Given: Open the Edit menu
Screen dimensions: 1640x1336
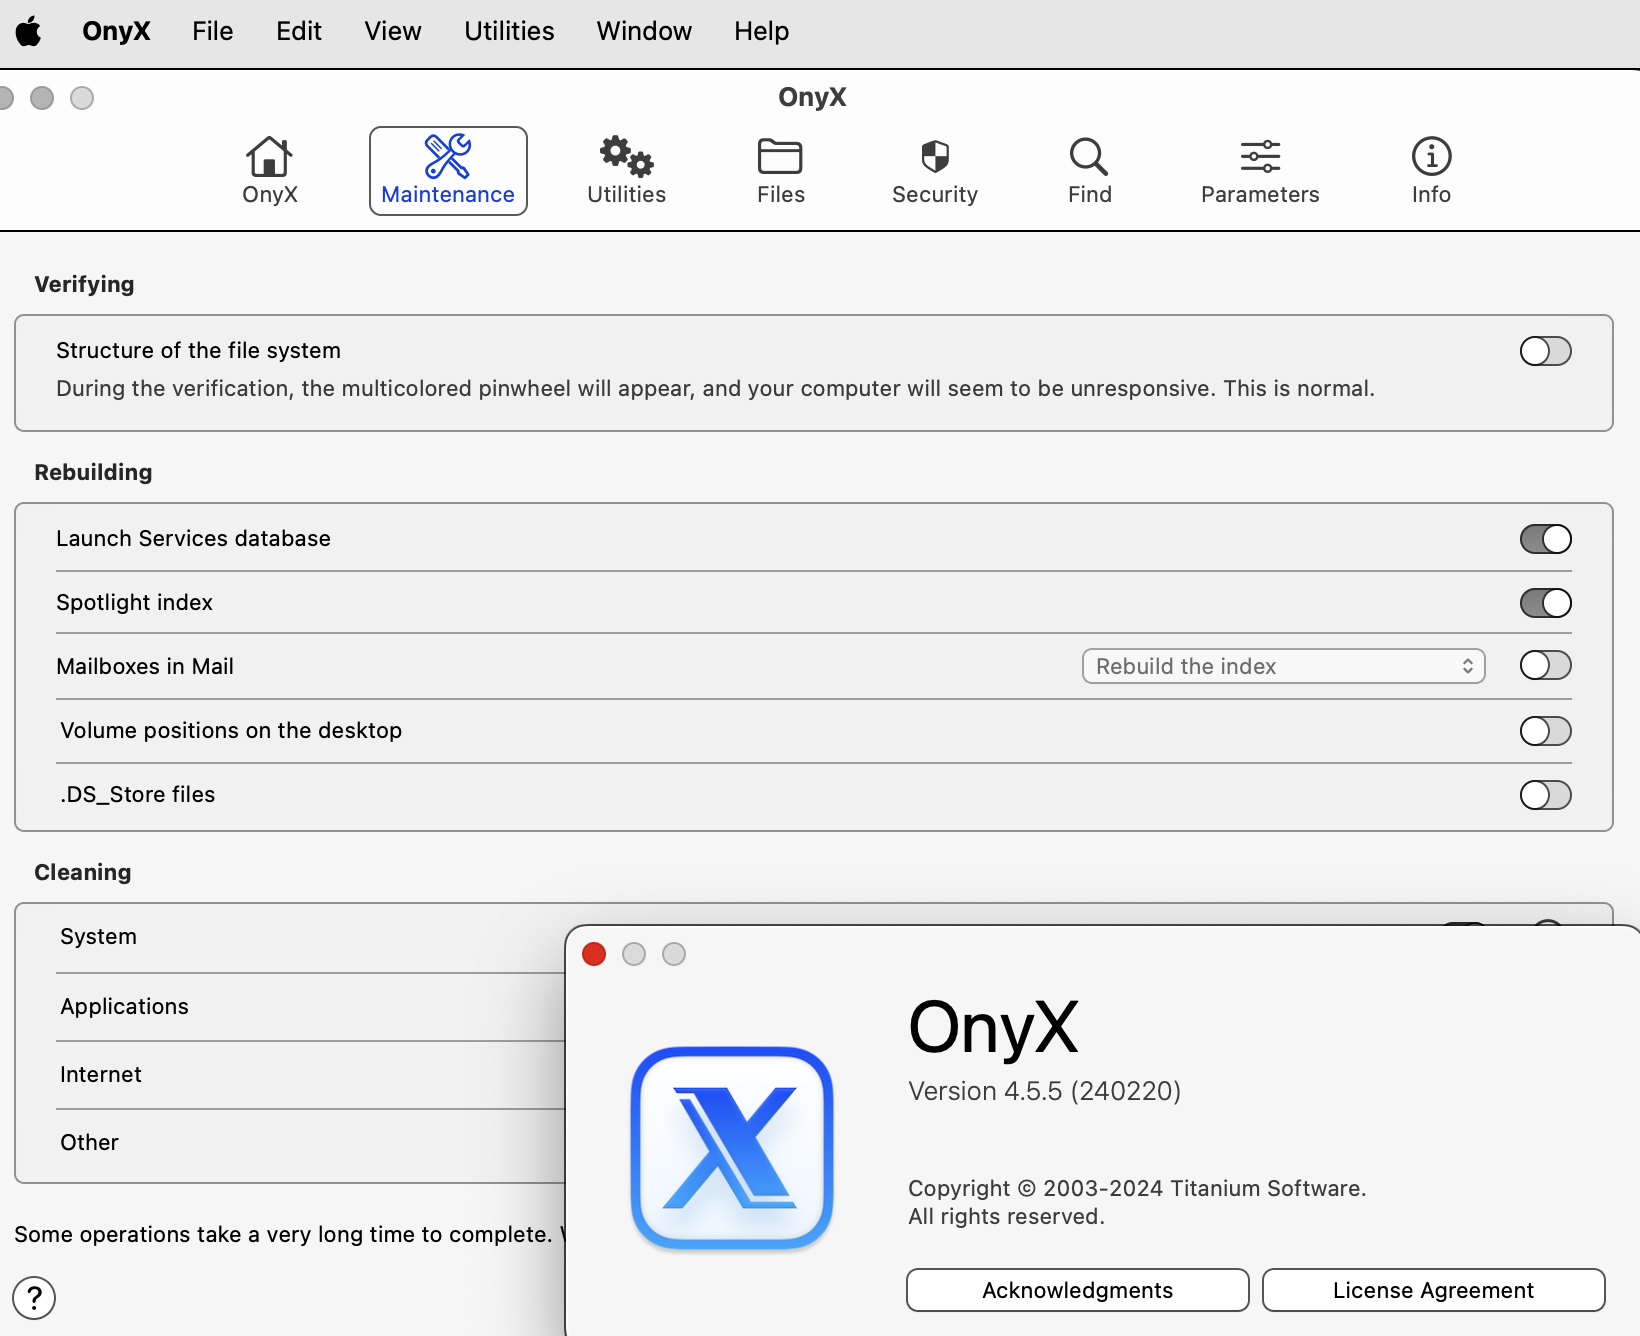Looking at the screenshot, I should (x=298, y=31).
